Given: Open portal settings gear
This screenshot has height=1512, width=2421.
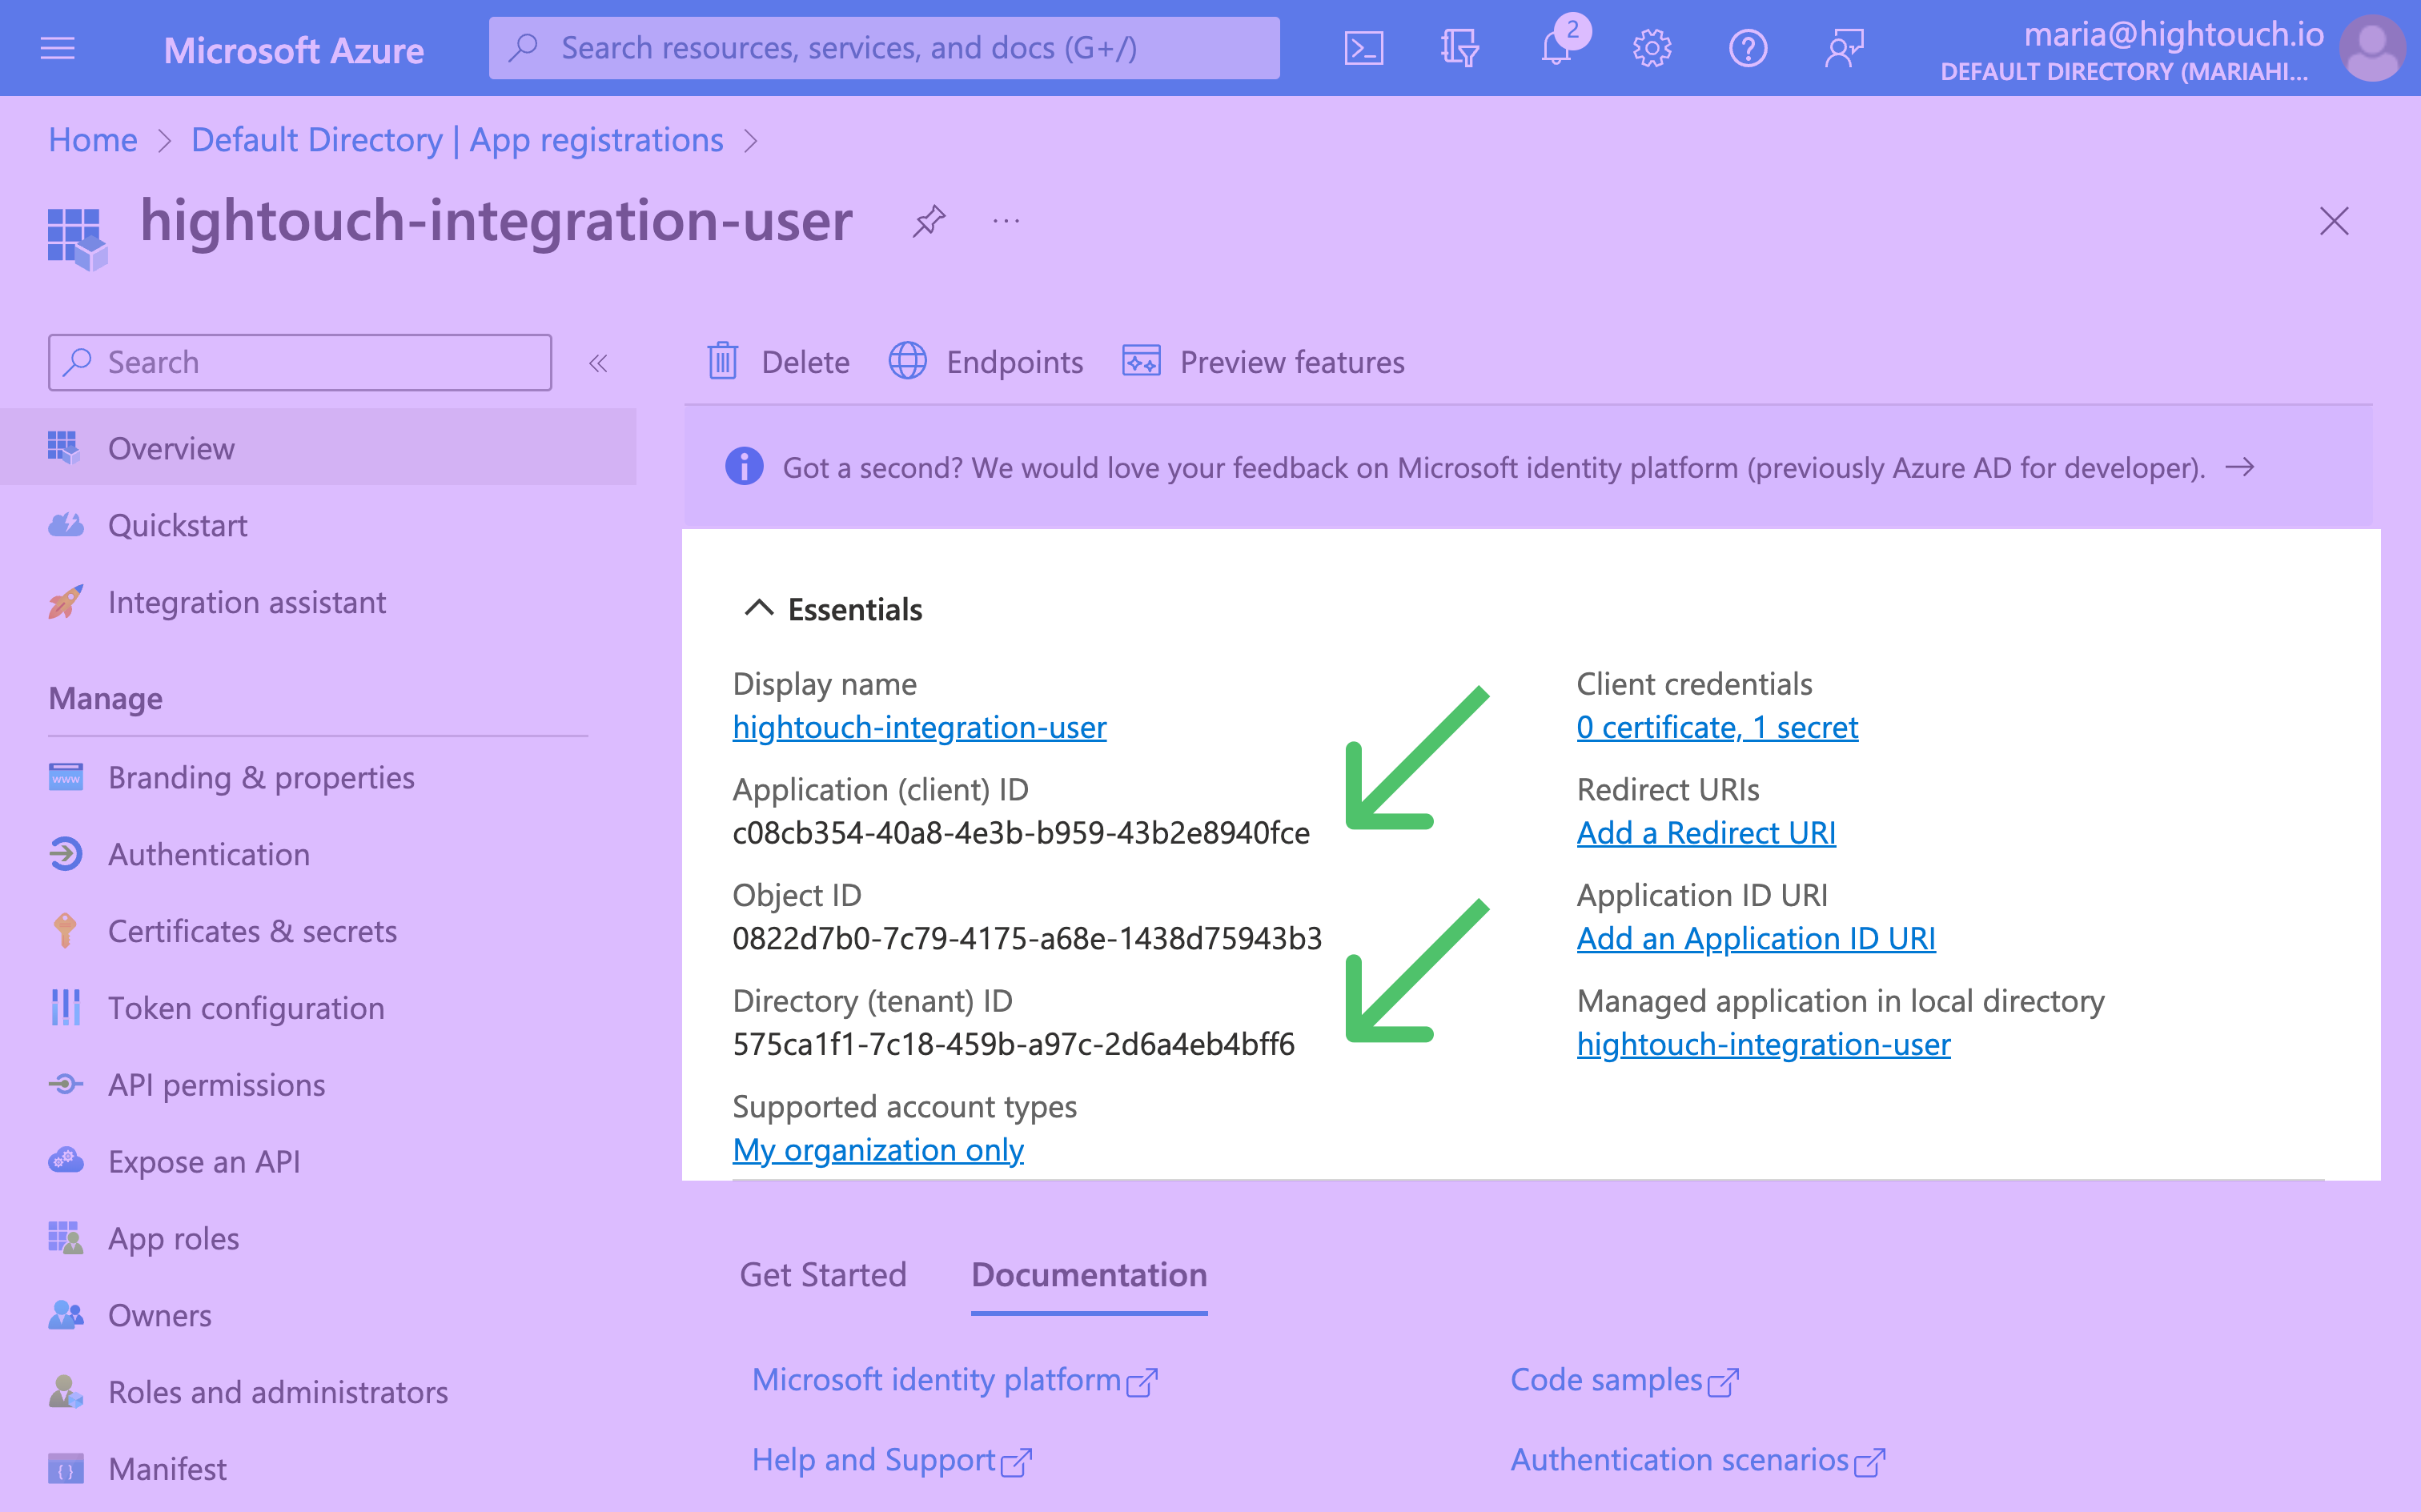Looking at the screenshot, I should (x=1652, y=48).
